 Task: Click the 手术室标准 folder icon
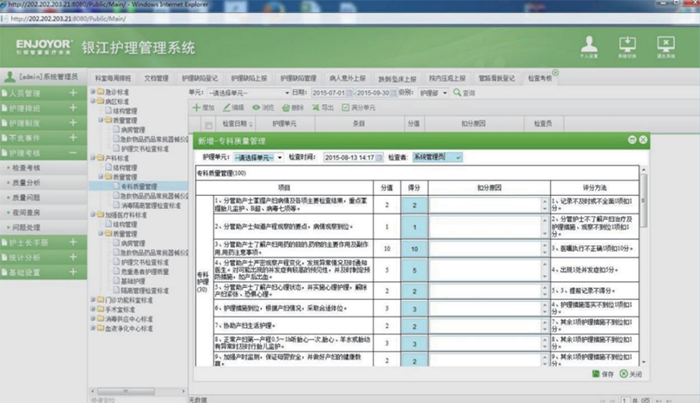pos(101,309)
